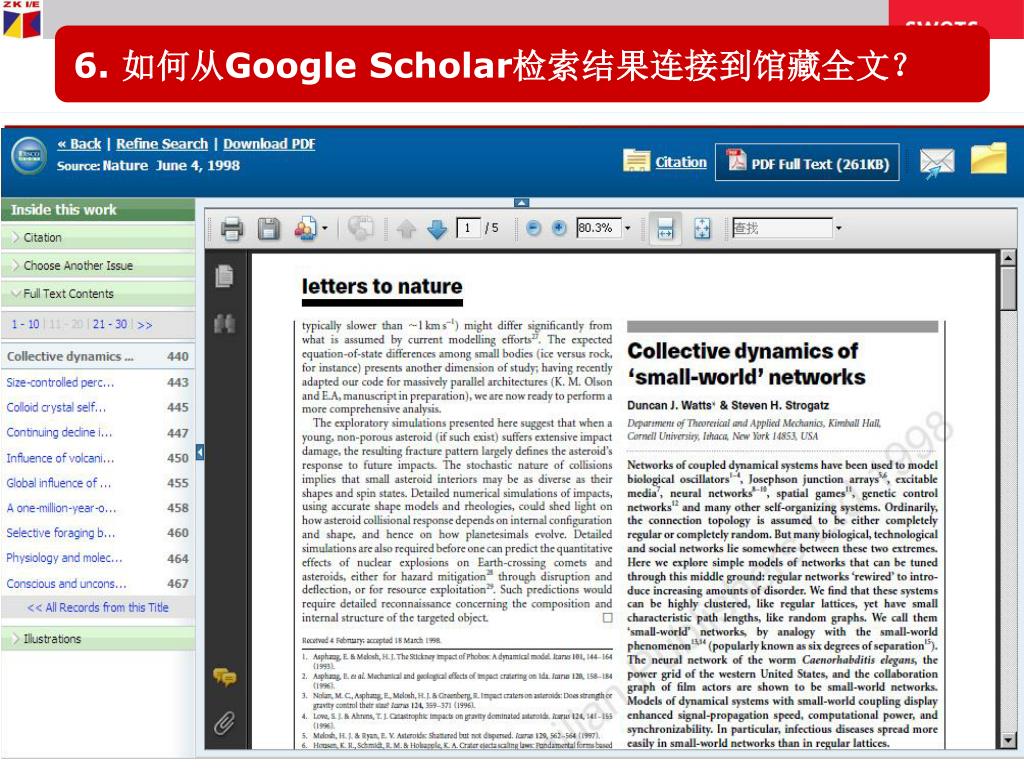This screenshot has width=1024, height=768.
Task: Open the binoculars search panel icon
Action: [x=224, y=323]
